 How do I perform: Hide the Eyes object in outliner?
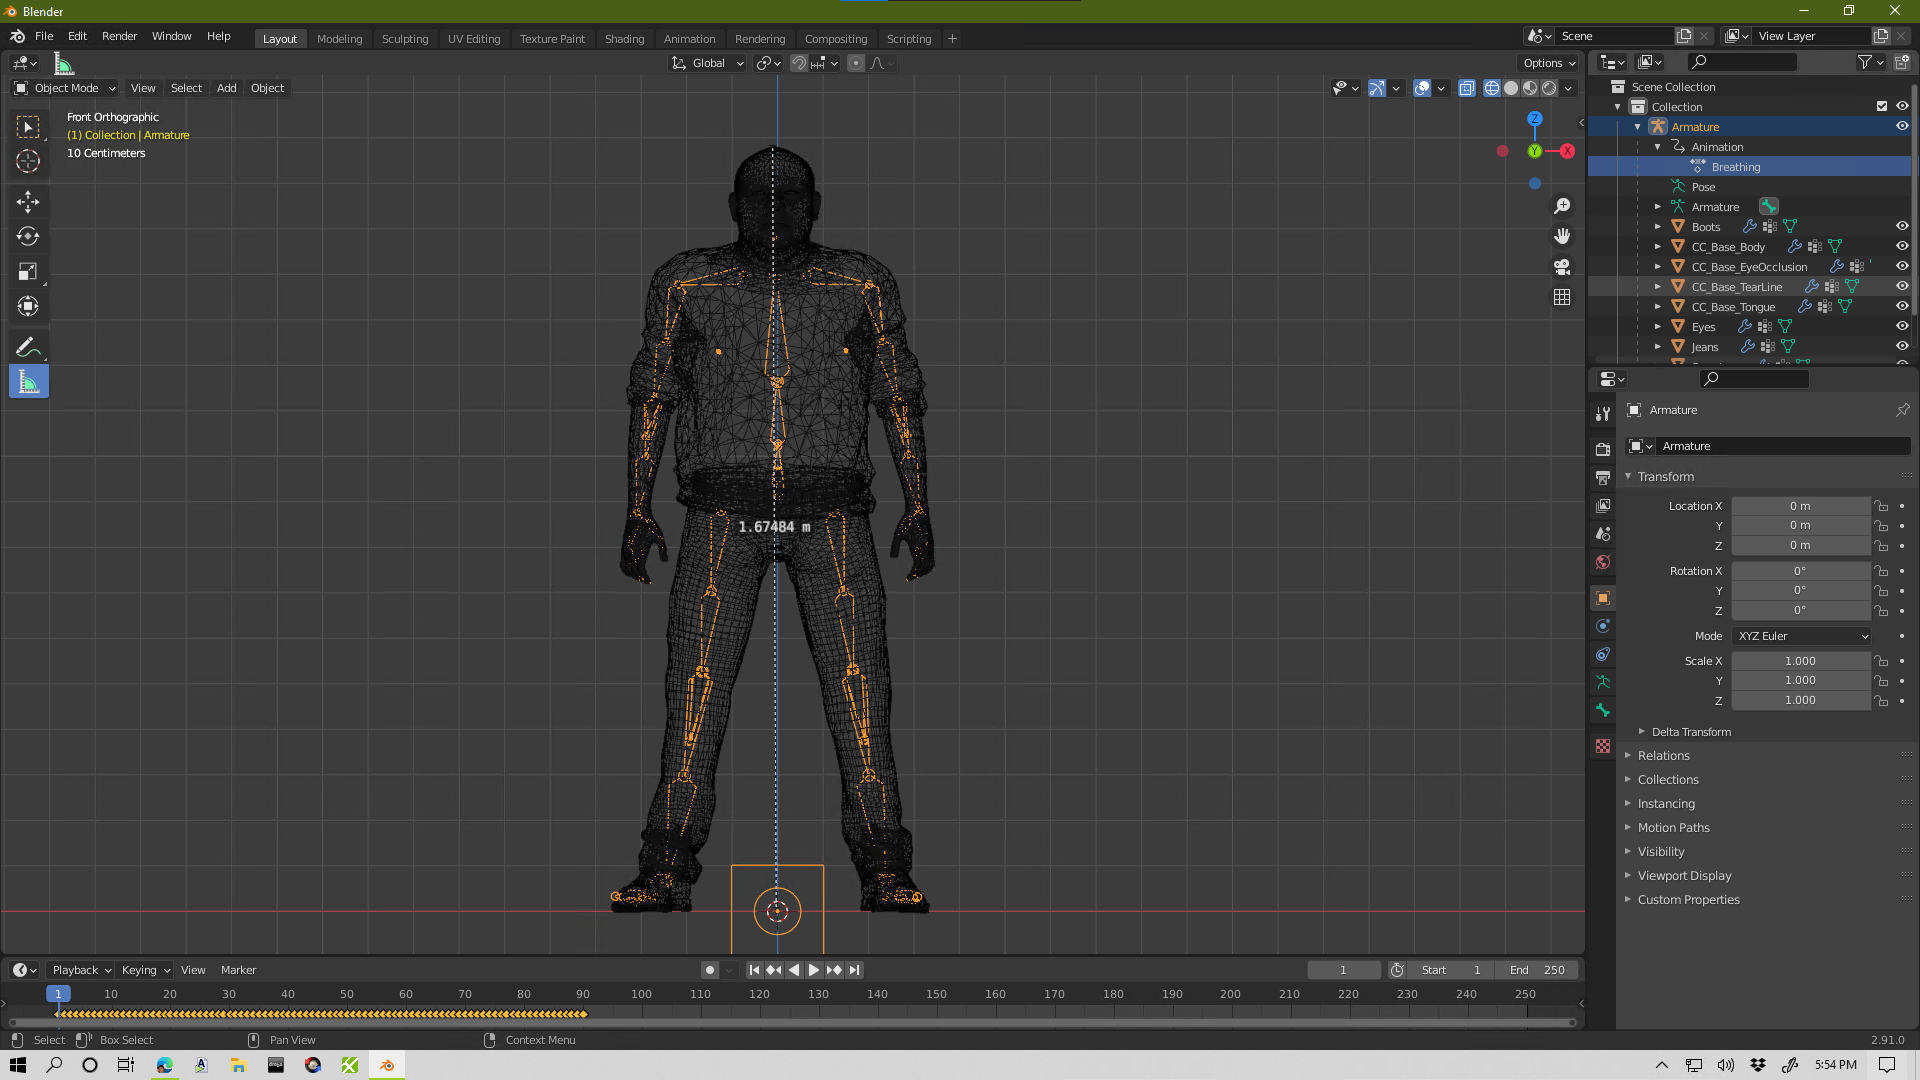coord(1902,326)
